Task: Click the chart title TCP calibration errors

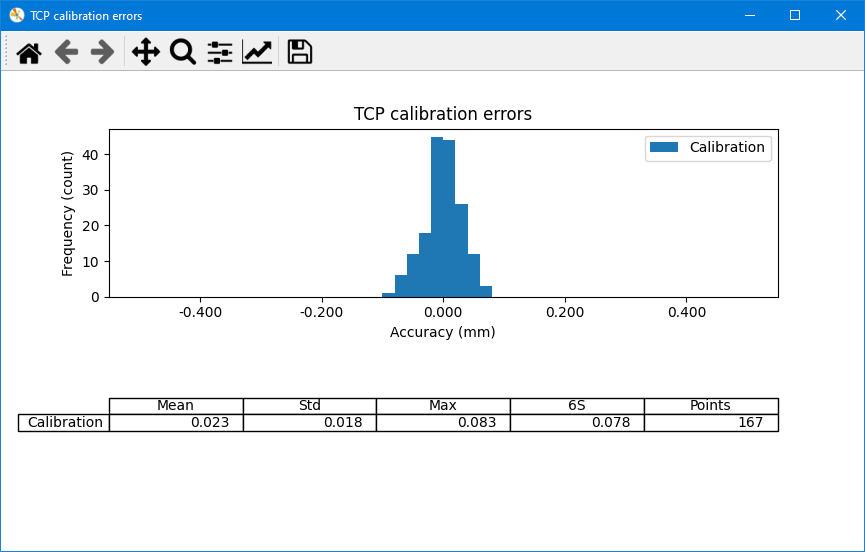Action: pos(443,114)
